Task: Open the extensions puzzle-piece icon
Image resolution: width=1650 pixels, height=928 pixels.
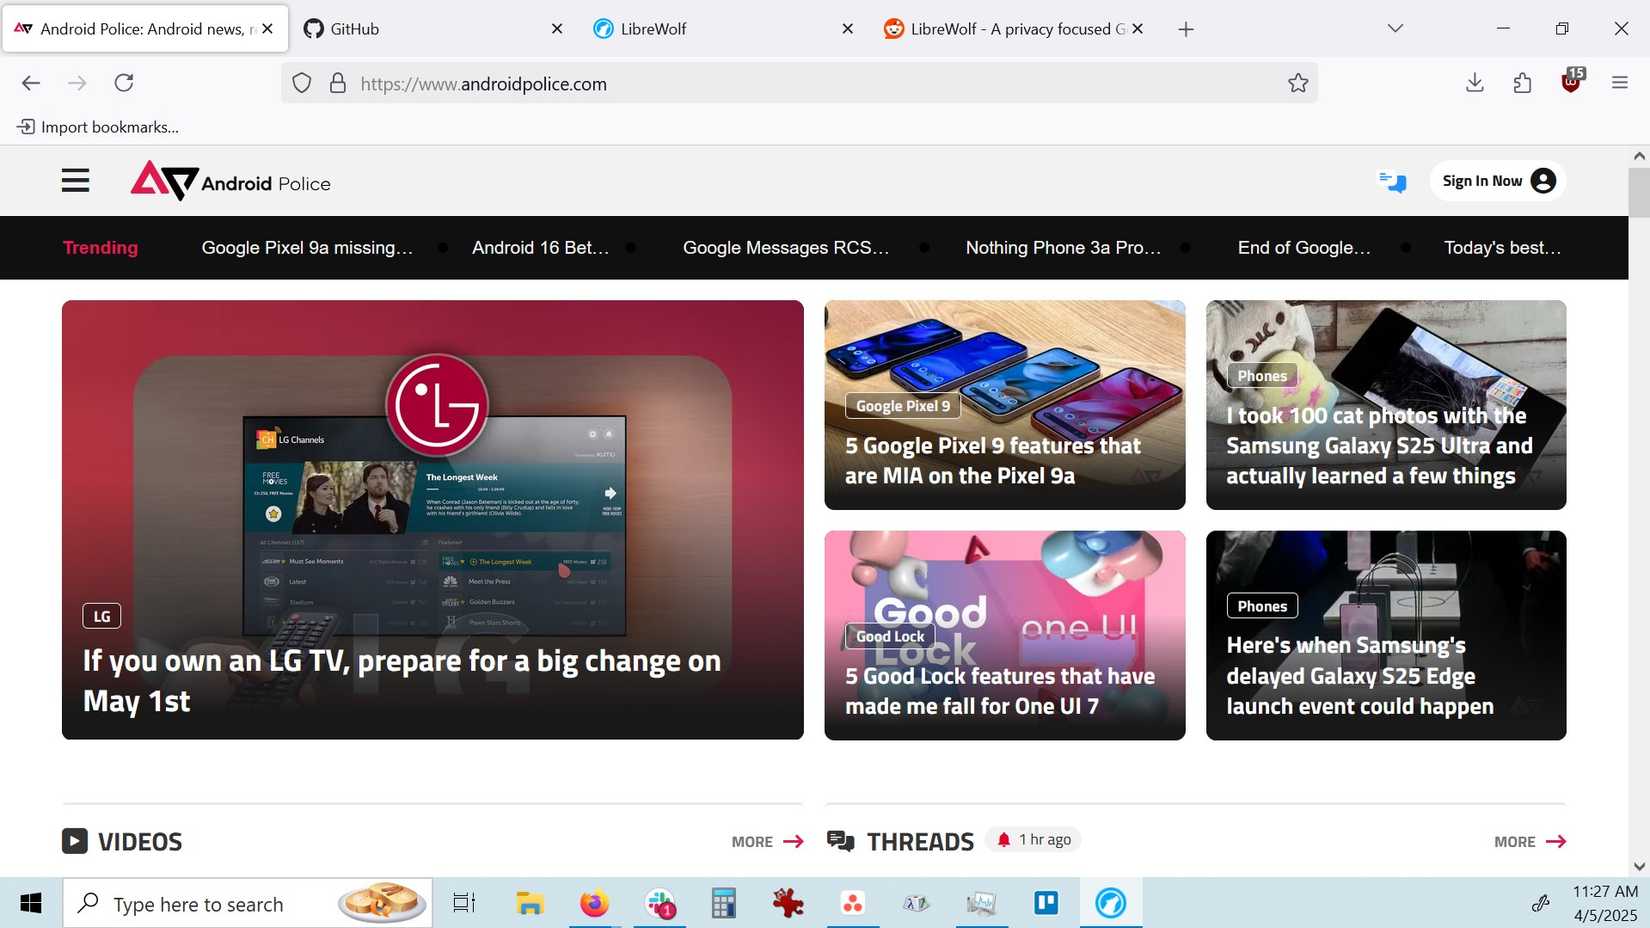Action: 1522,83
